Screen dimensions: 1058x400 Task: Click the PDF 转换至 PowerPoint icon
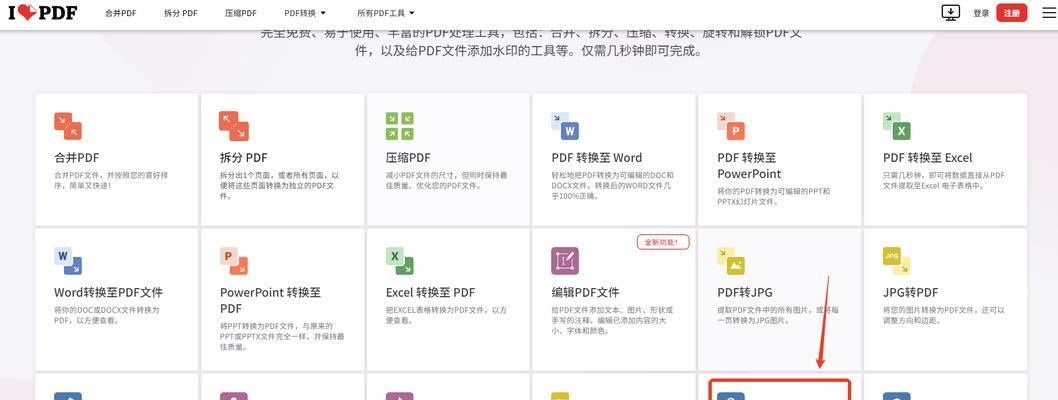[731, 126]
